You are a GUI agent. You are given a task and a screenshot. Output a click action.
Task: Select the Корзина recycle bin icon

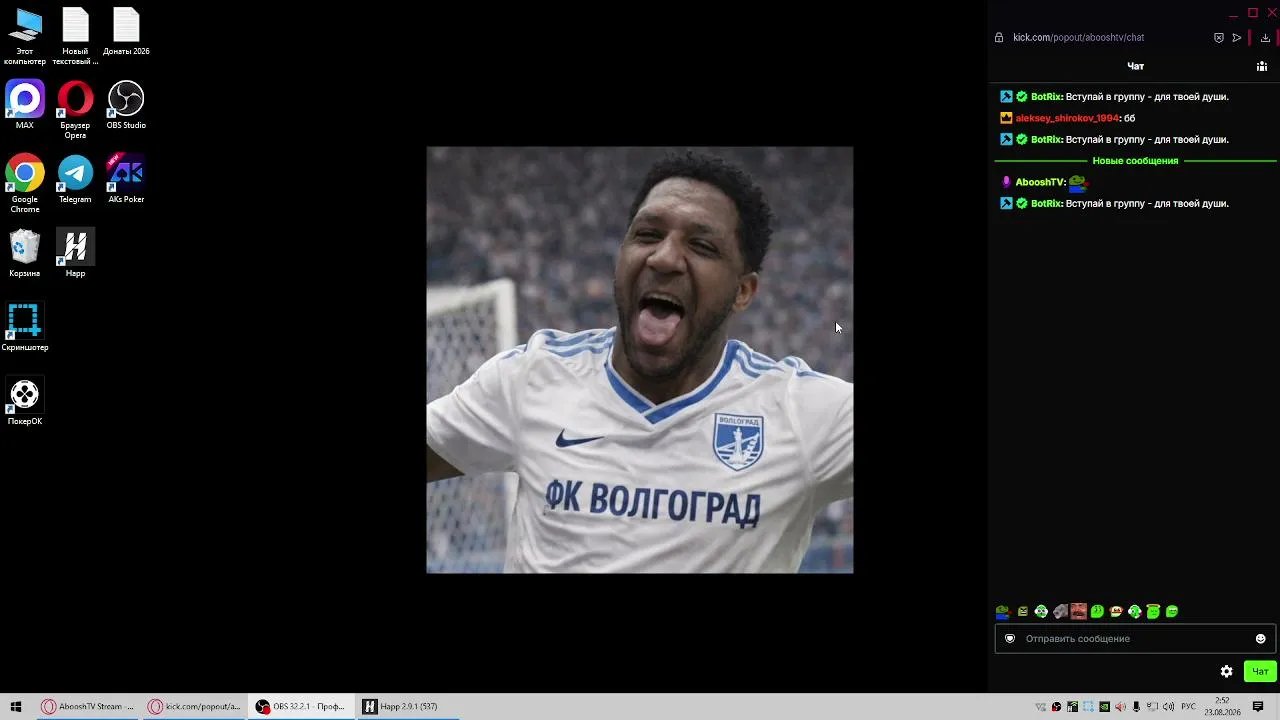coord(25,253)
